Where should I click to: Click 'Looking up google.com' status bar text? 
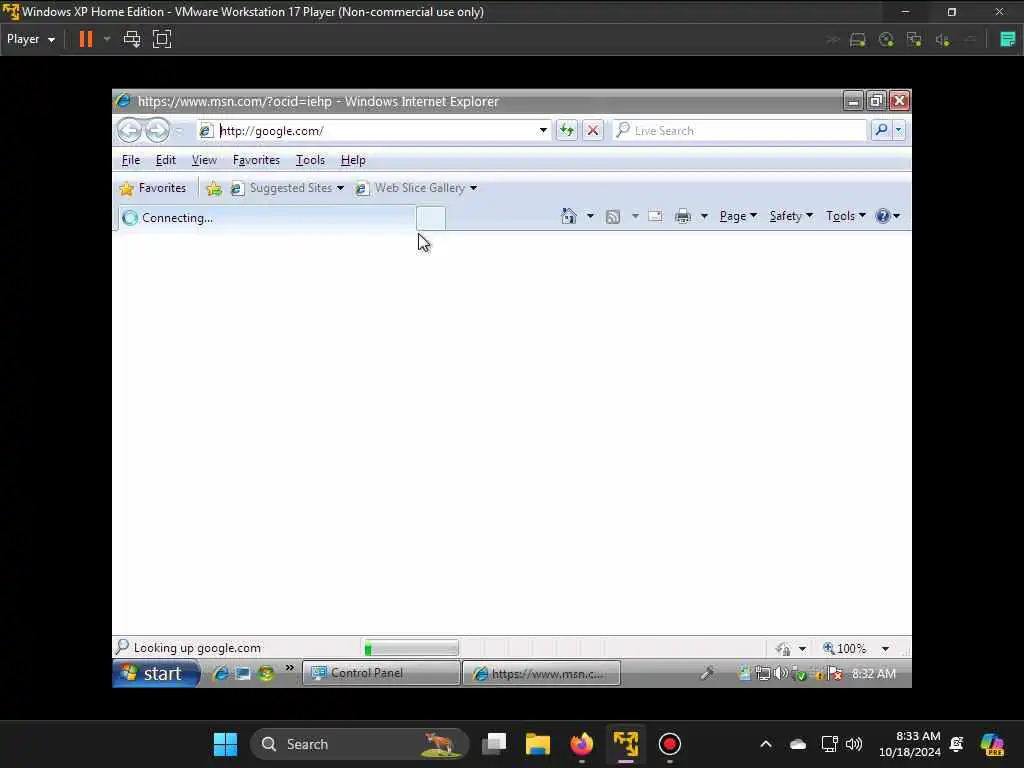click(197, 648)
